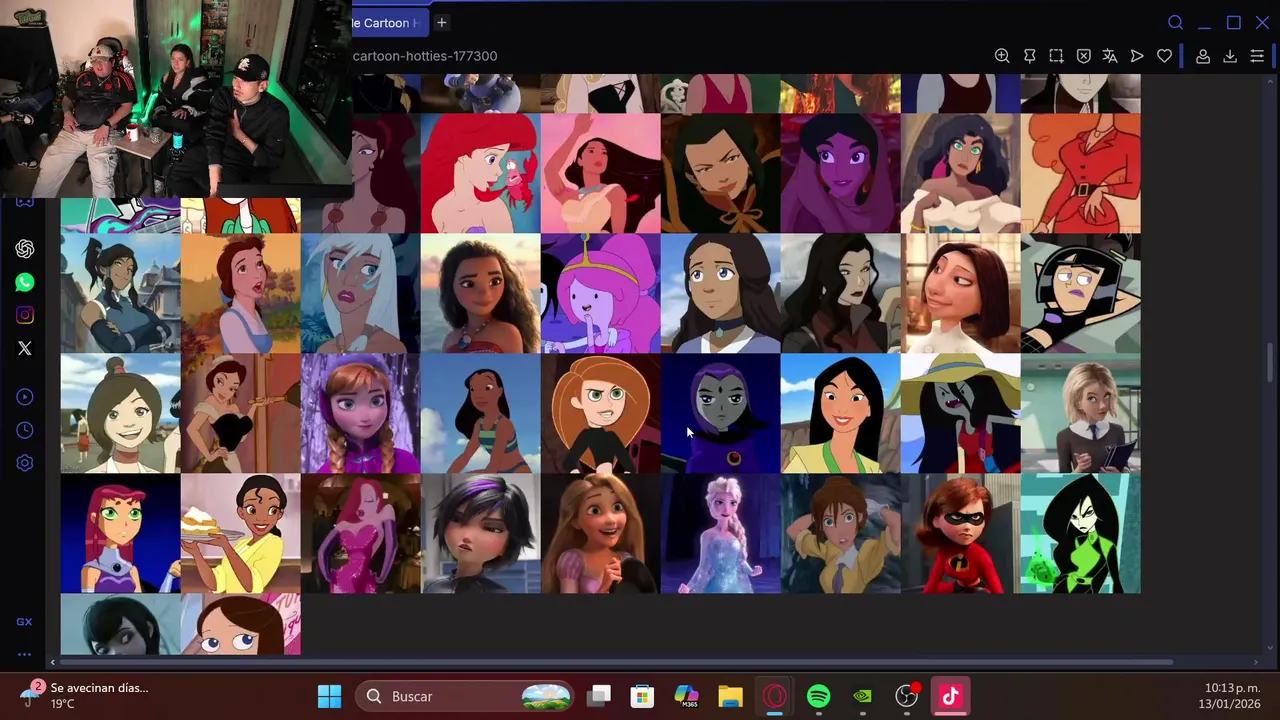Select the Kim Possible thumbnail
This screenshot has height=720, width=1280.
pyautogui.click(x=600, y=413)
